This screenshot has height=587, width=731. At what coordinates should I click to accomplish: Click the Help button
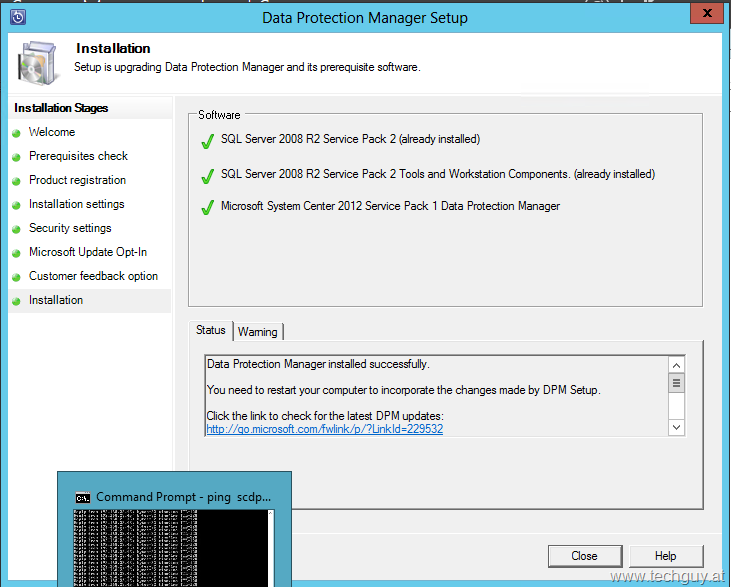click(x=666, y=556)
